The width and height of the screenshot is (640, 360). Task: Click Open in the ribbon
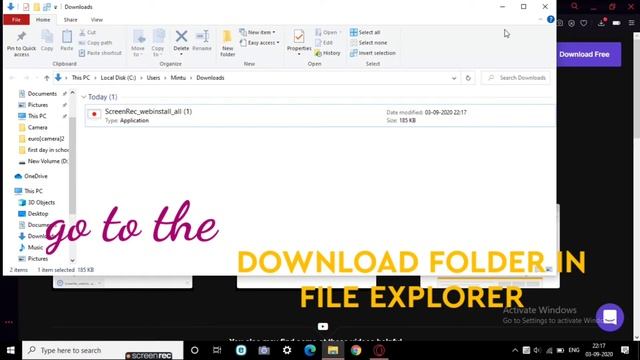coord(329,32)
